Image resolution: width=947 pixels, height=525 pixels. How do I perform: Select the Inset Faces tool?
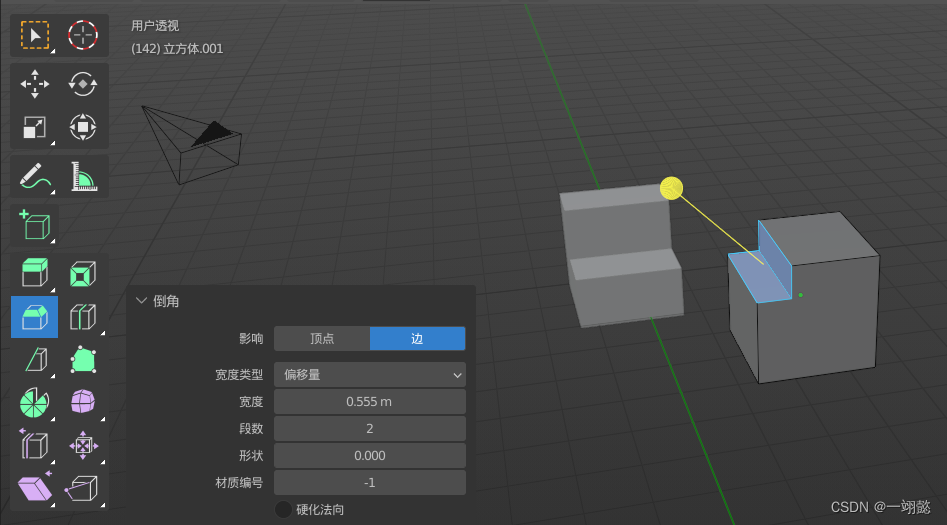[83, 273]
